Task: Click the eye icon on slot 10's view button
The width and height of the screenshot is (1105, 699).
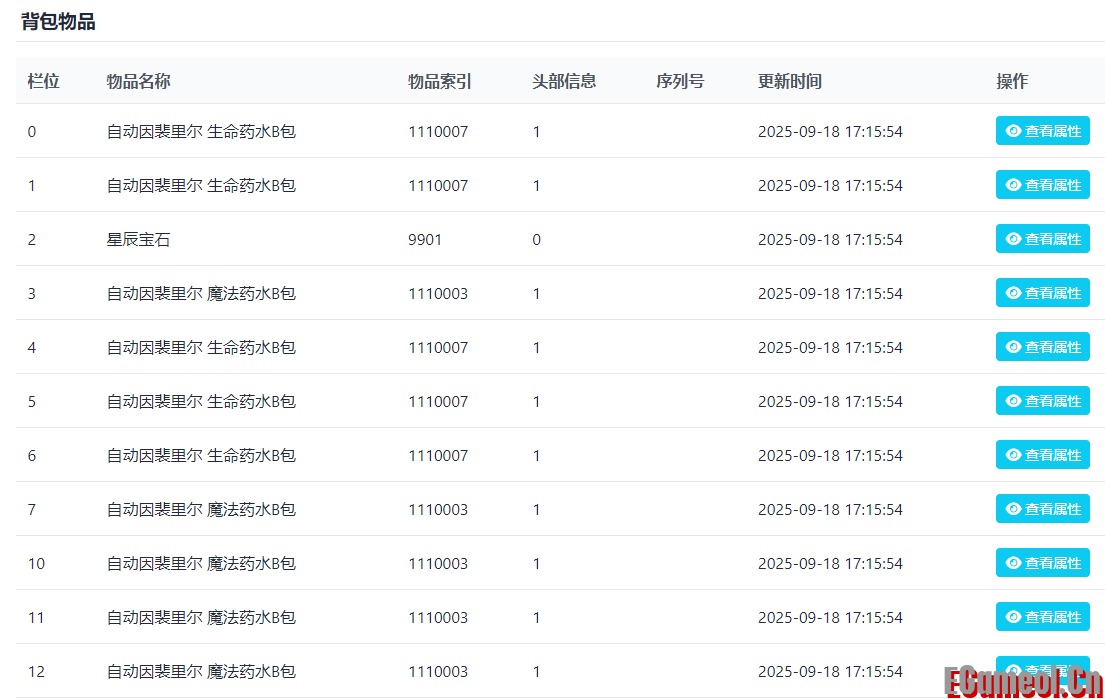Action: pyautogui.click(x=1013, y=562)
